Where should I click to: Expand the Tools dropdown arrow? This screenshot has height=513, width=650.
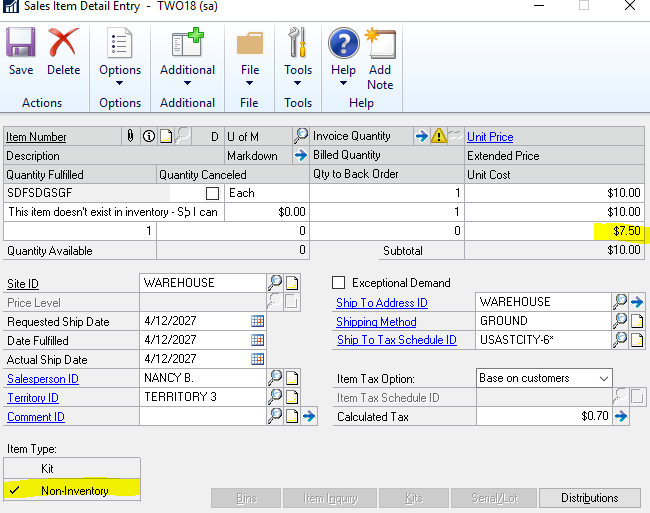coord(297,83)
